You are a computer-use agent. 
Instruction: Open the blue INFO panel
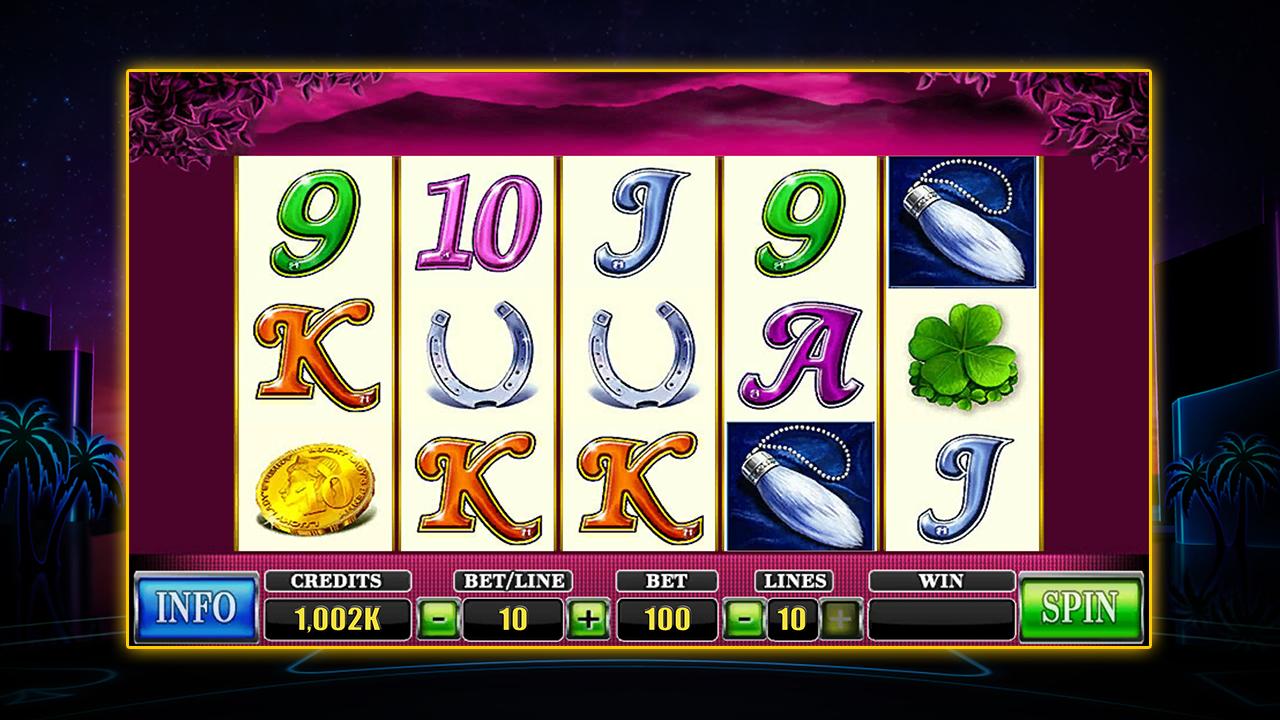tap(196, 607)
